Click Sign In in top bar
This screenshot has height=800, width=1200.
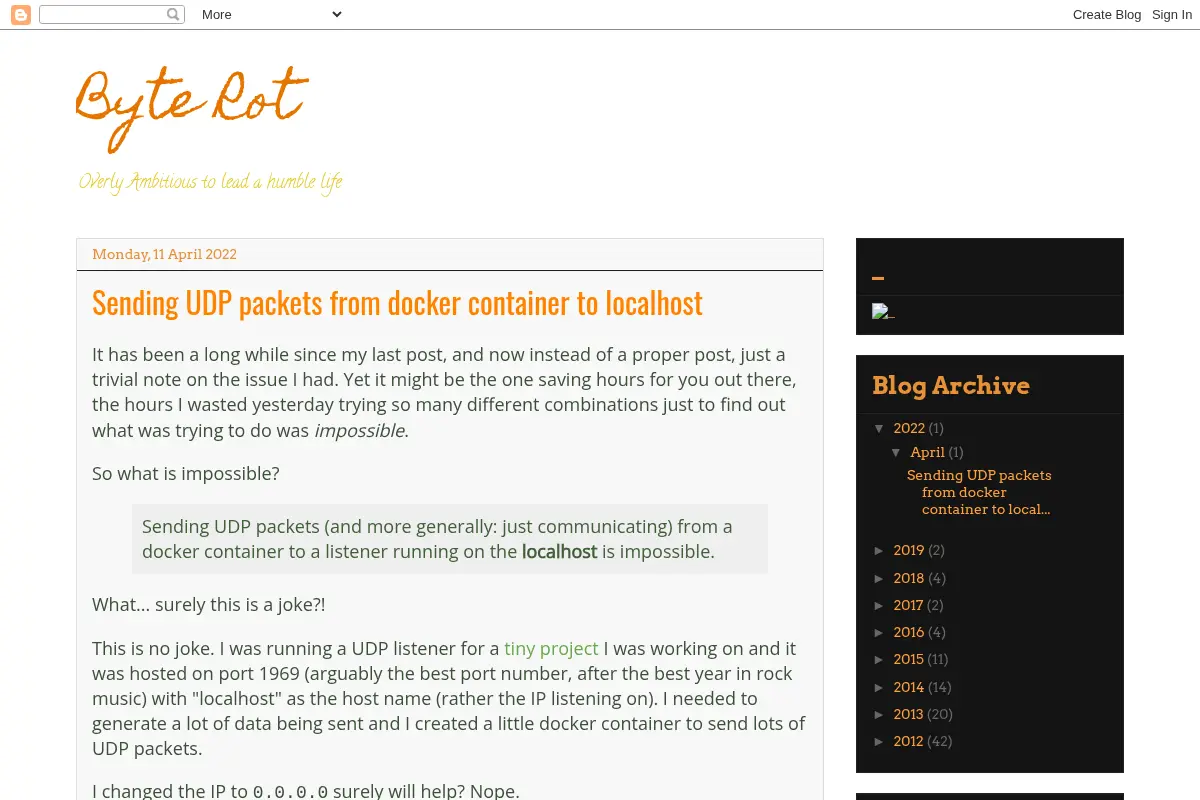(1172, 14)
